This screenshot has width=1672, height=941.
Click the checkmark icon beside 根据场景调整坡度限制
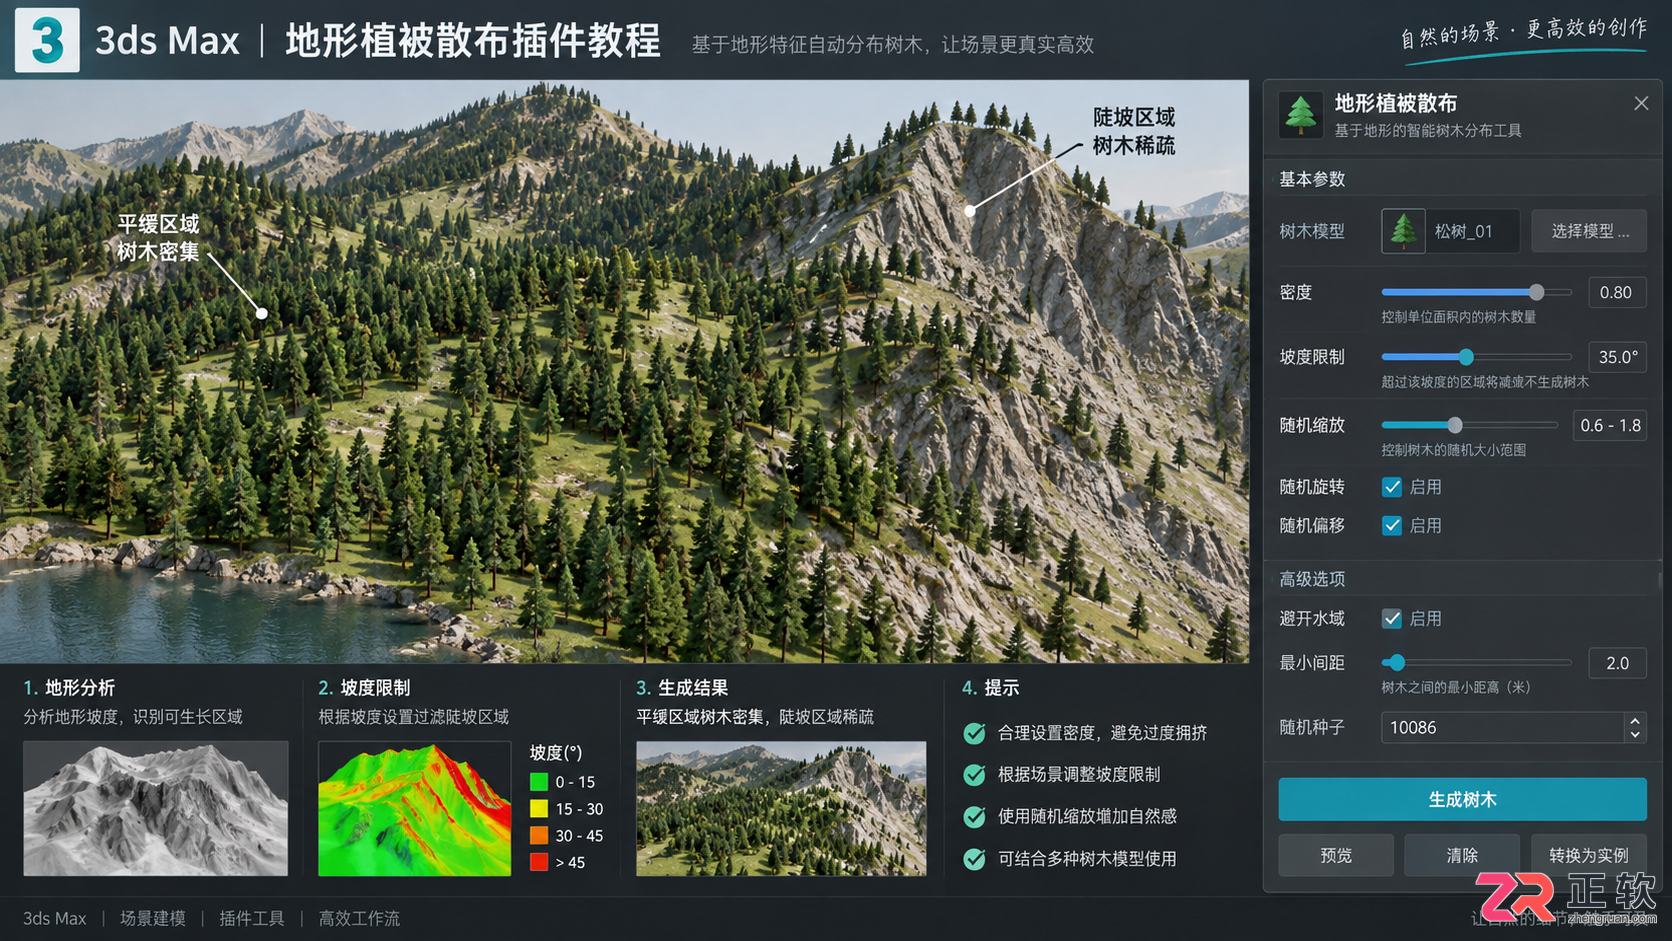pyautogui.click(x=974, y=774)
